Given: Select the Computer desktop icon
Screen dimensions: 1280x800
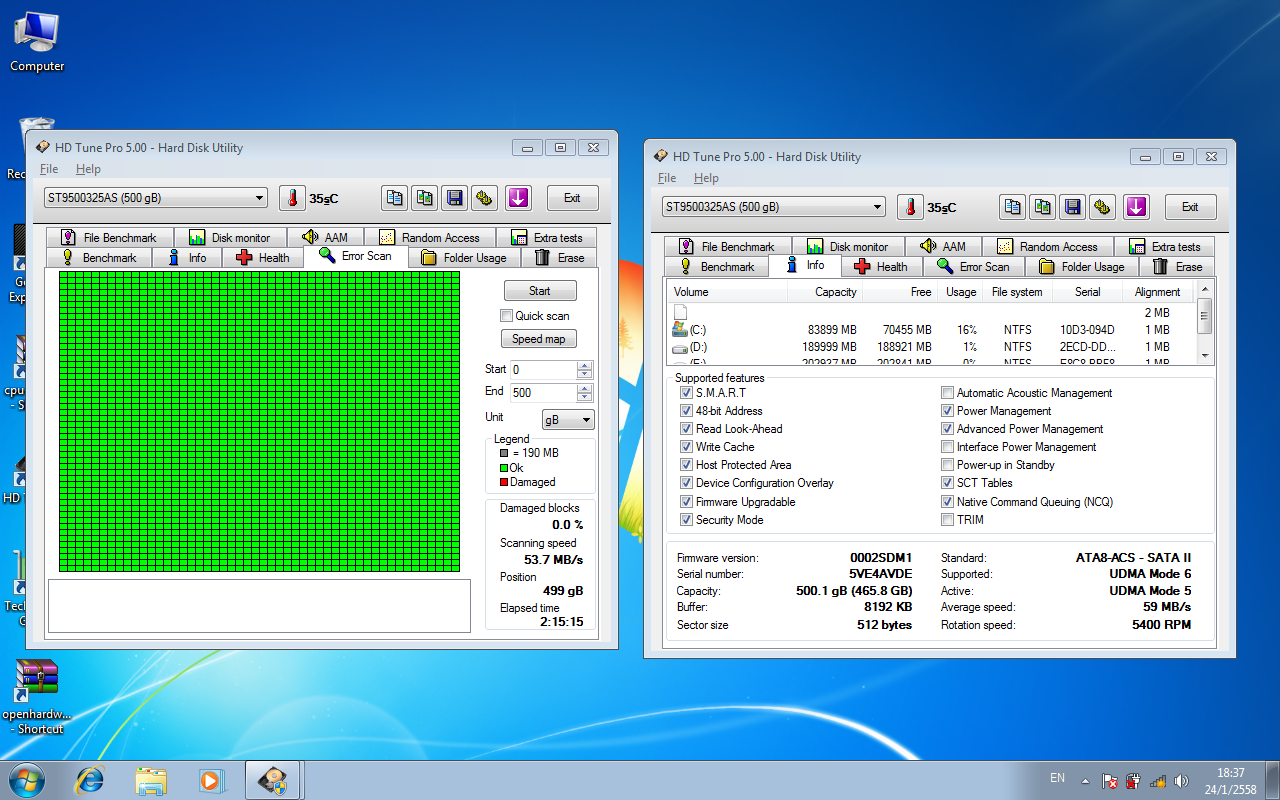Looking at the screenshot, I should click(37, 42).
